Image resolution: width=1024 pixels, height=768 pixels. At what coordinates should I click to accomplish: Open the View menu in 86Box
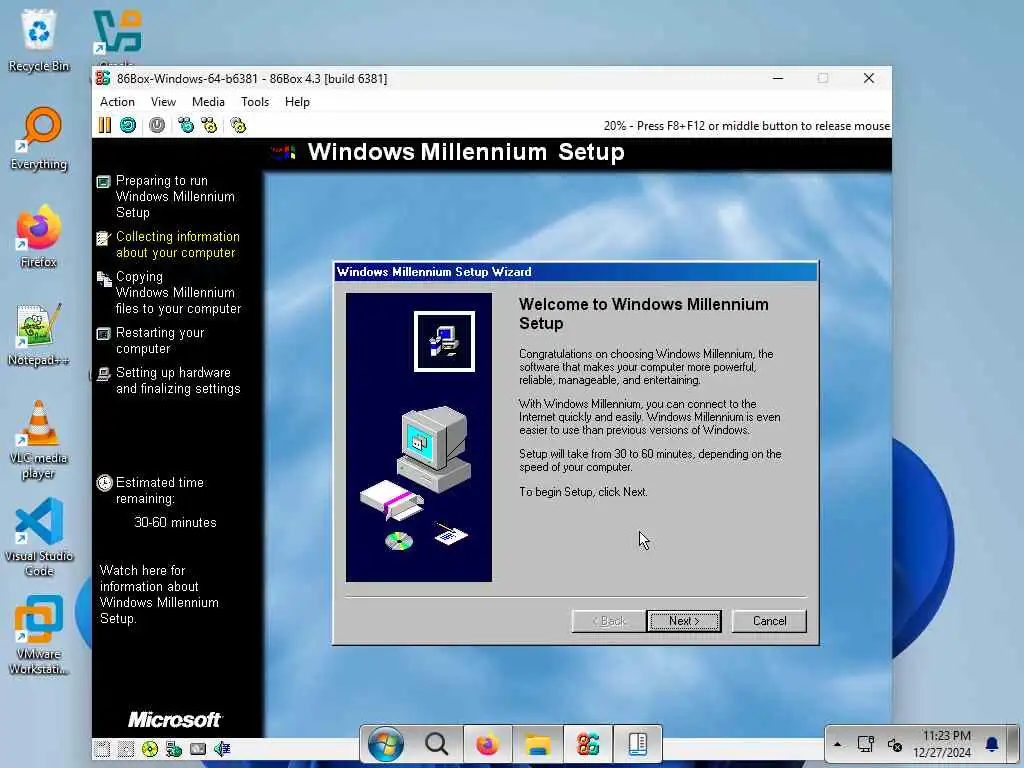point(163,102)
